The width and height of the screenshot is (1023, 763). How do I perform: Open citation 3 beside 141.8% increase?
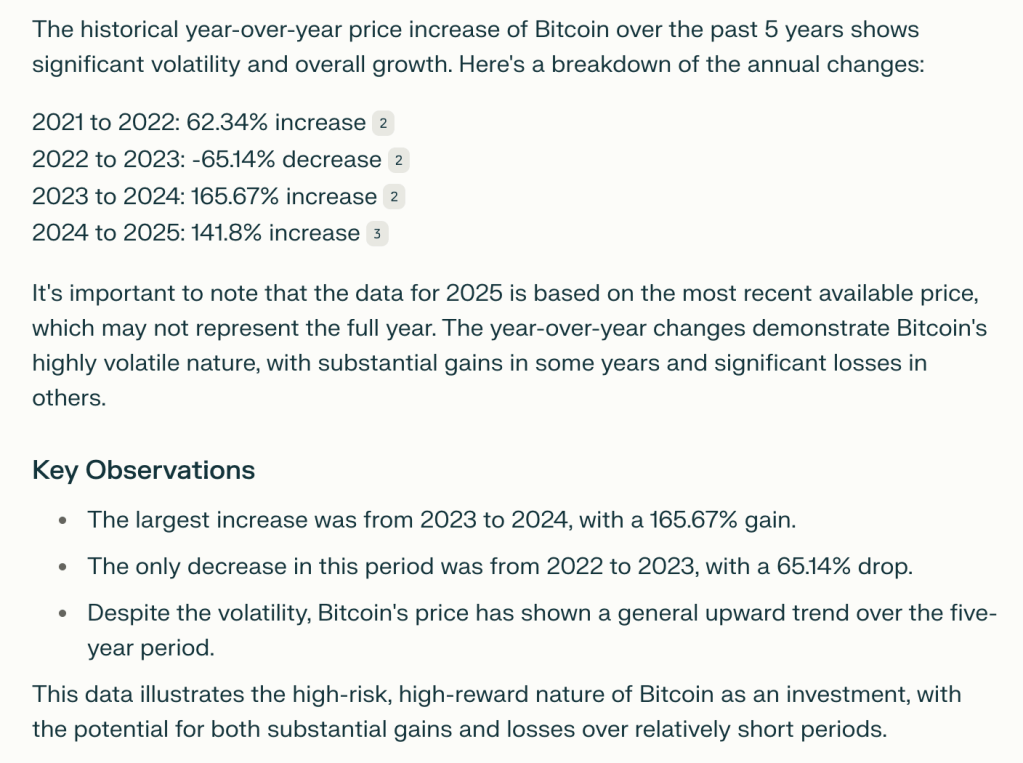coord(376,235)
